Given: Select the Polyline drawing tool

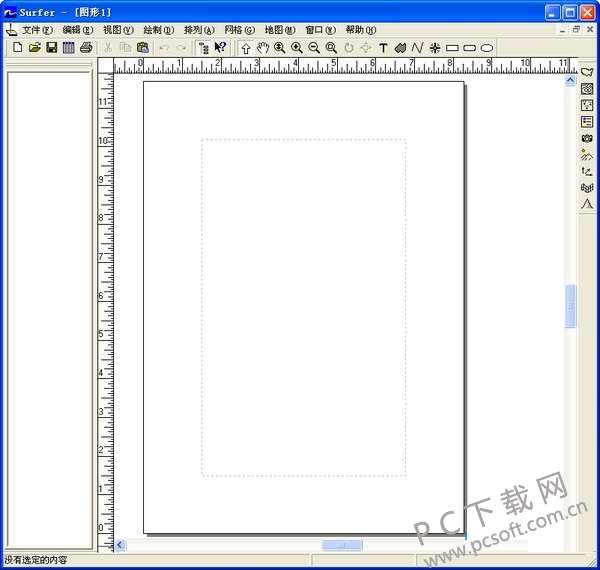Looking at the screenshot, I should pos(417,48).
